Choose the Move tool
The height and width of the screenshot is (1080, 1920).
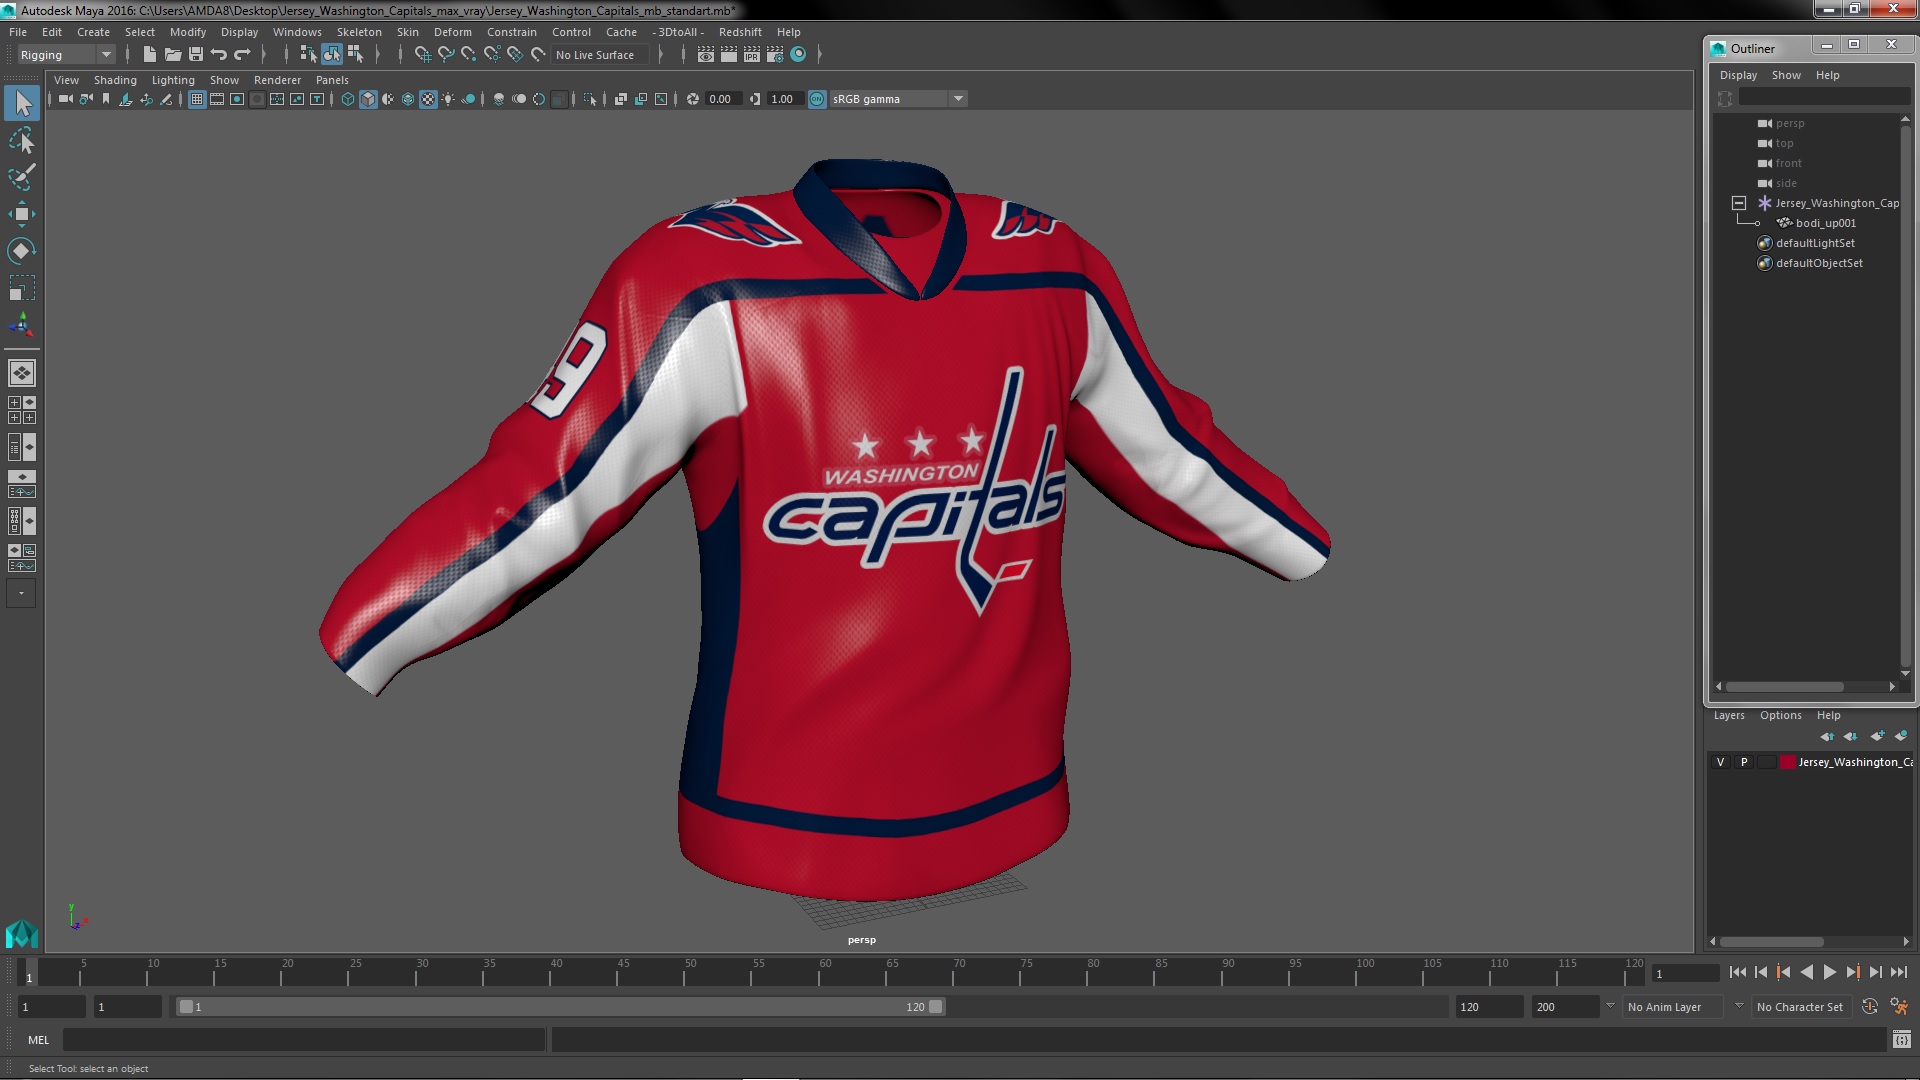22,214
